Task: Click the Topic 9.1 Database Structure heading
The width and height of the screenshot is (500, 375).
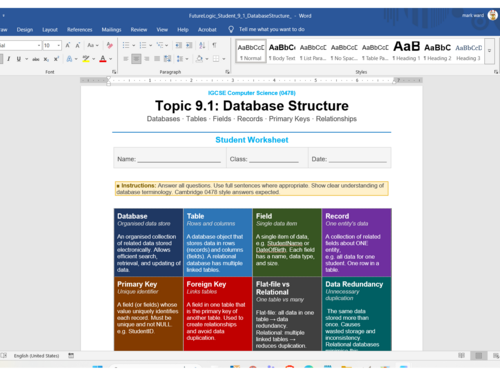Action: pos(252,106)
